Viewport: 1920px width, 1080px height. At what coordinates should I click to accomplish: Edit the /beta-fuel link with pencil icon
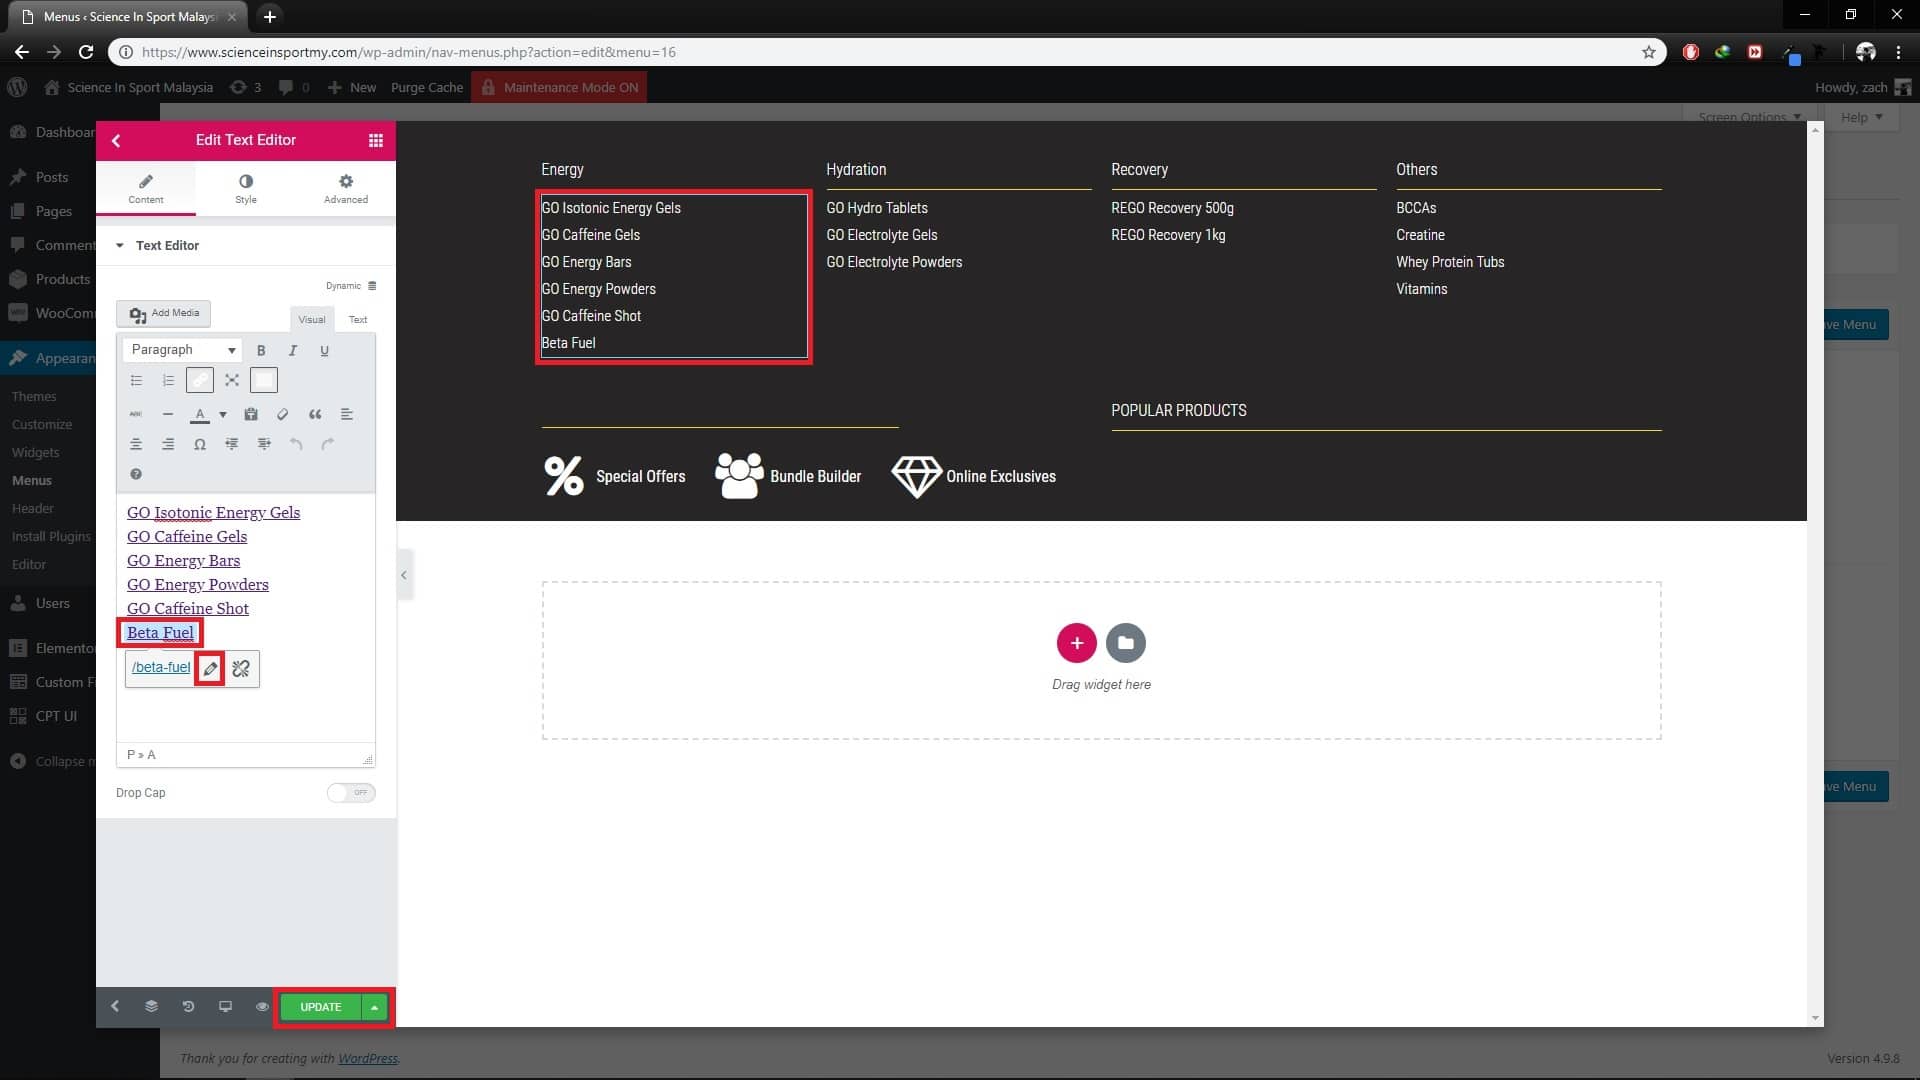[210, 669]
